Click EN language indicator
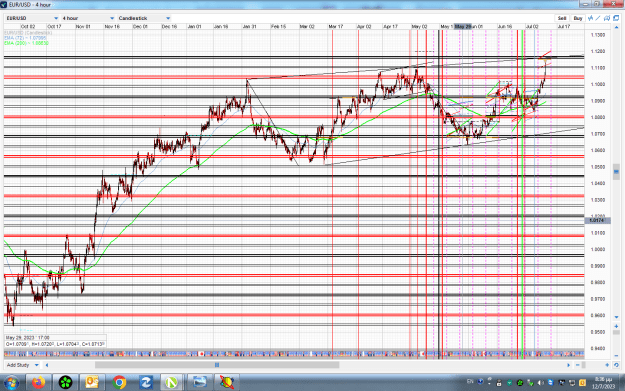Screen dimensions: 625x391 (470, 381)
